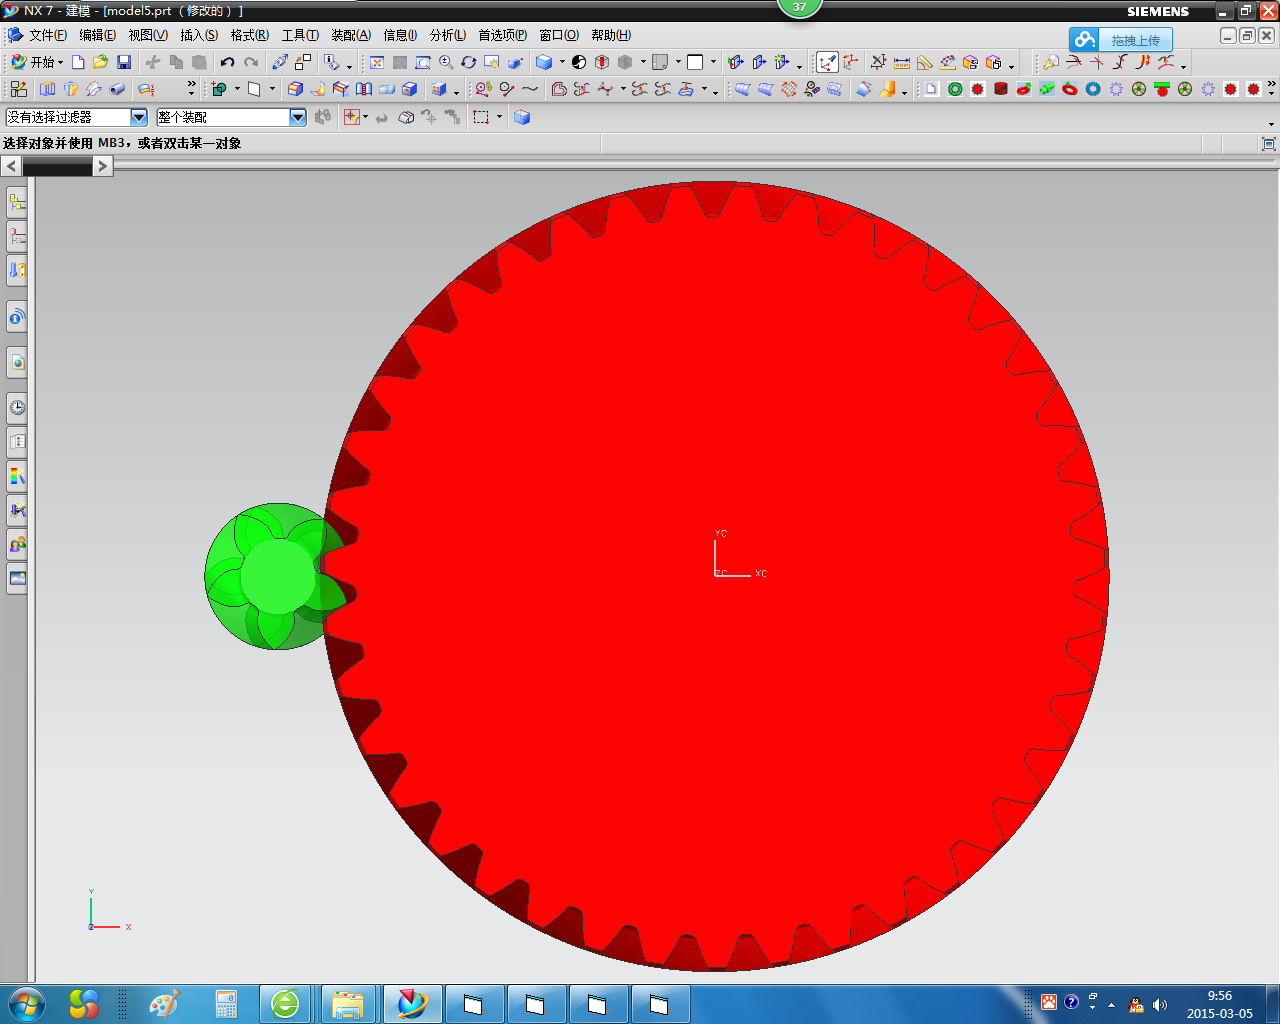Click the right scroll arrow button
Viewport: 1280px width, 1024px height.
coord(103,166)
